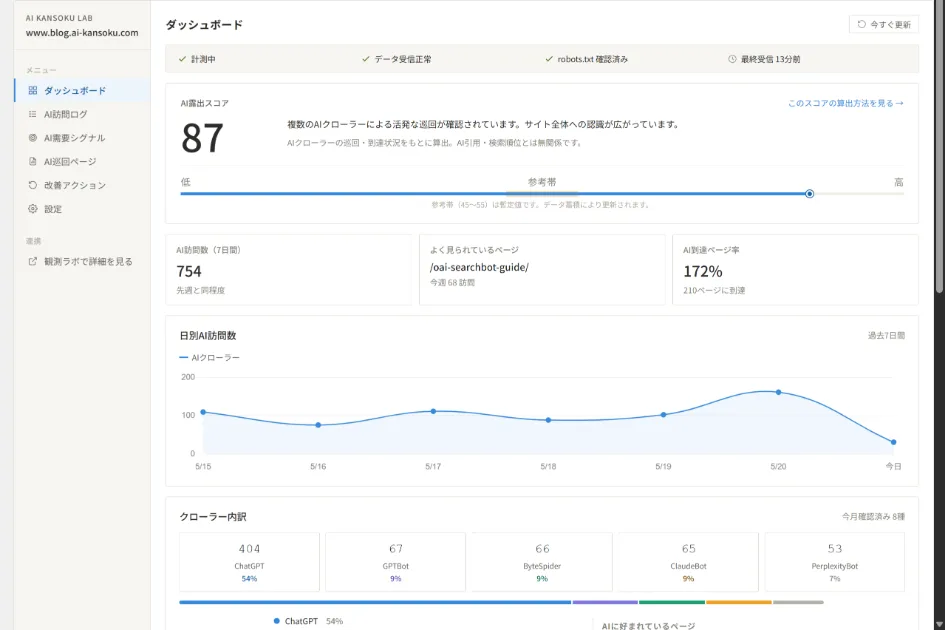Click the 今すぐ更新 button

[x=884, y=24]
